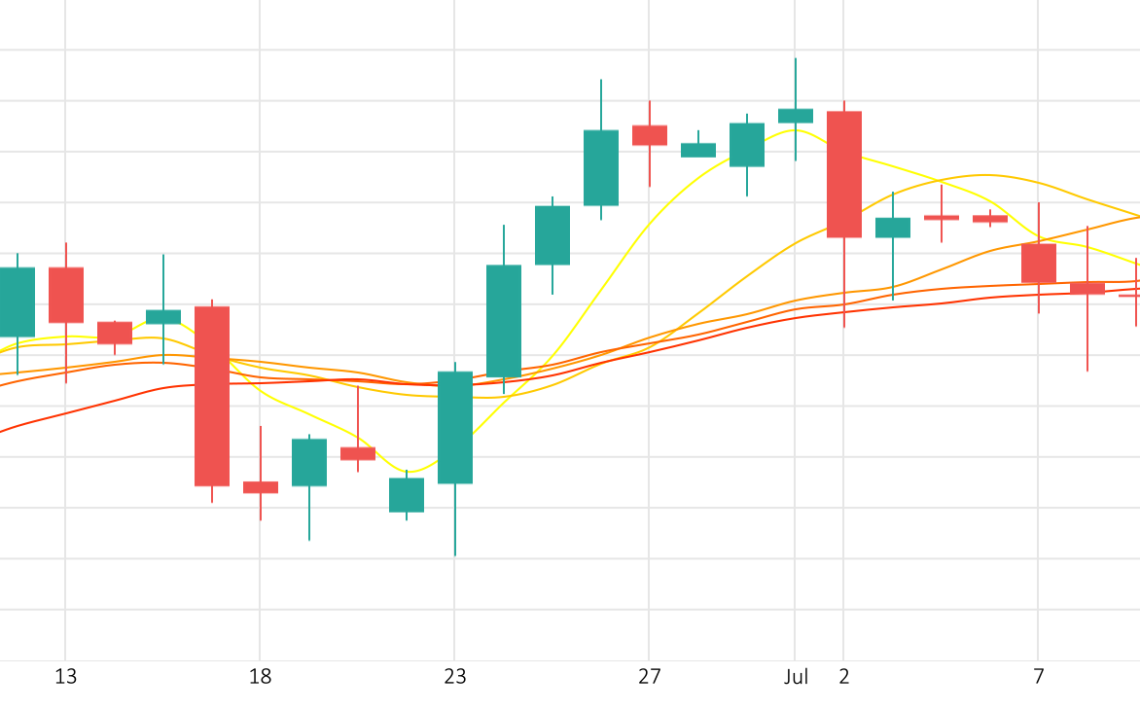Click the "Jul" month label on the axis
The width and height of the screenshot is (1140, 710).
(x=796, y=677)
